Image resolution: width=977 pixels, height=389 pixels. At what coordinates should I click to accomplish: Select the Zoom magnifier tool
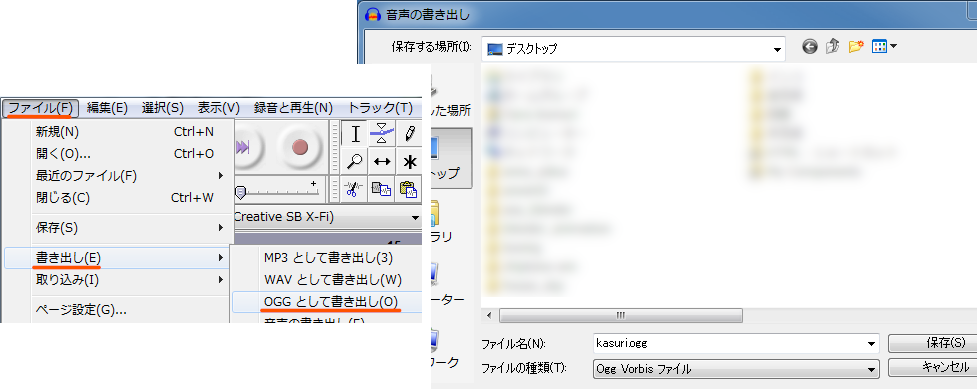355,161
